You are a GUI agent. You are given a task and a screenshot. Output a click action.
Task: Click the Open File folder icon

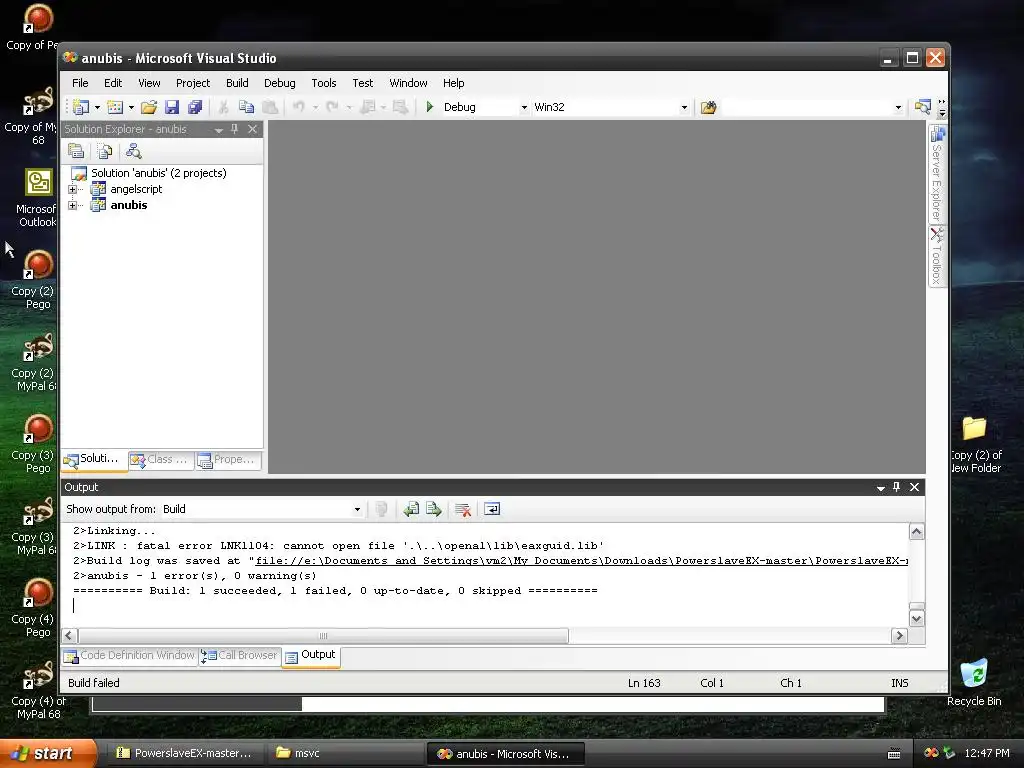click(149, 107)
